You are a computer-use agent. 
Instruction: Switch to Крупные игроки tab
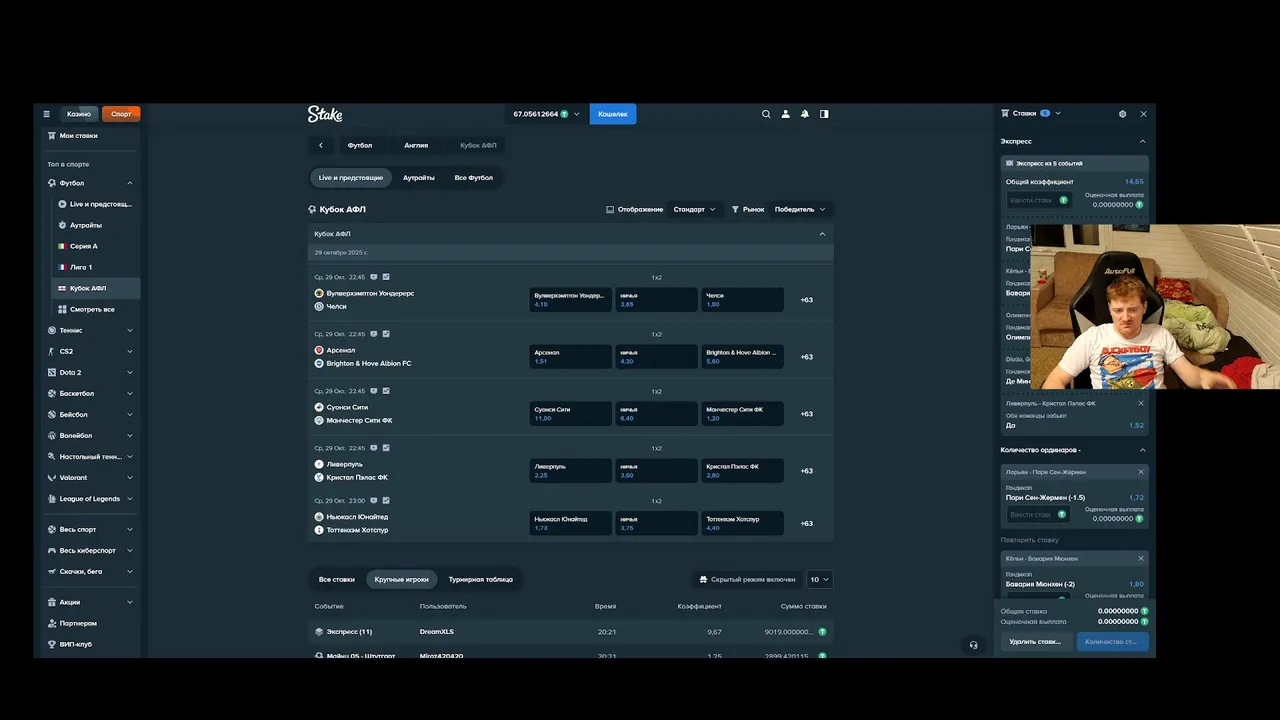coord(401,579)
